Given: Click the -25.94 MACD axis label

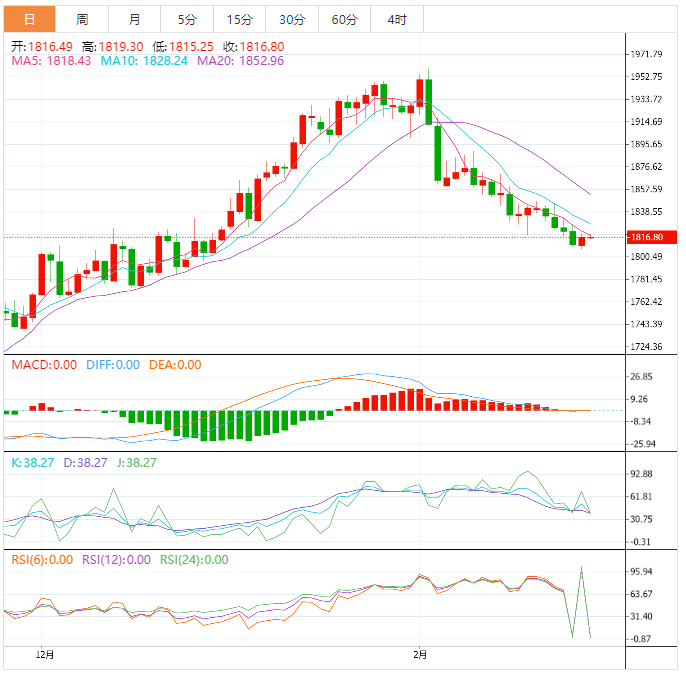Looking at the screenshot, I should 643,444.
